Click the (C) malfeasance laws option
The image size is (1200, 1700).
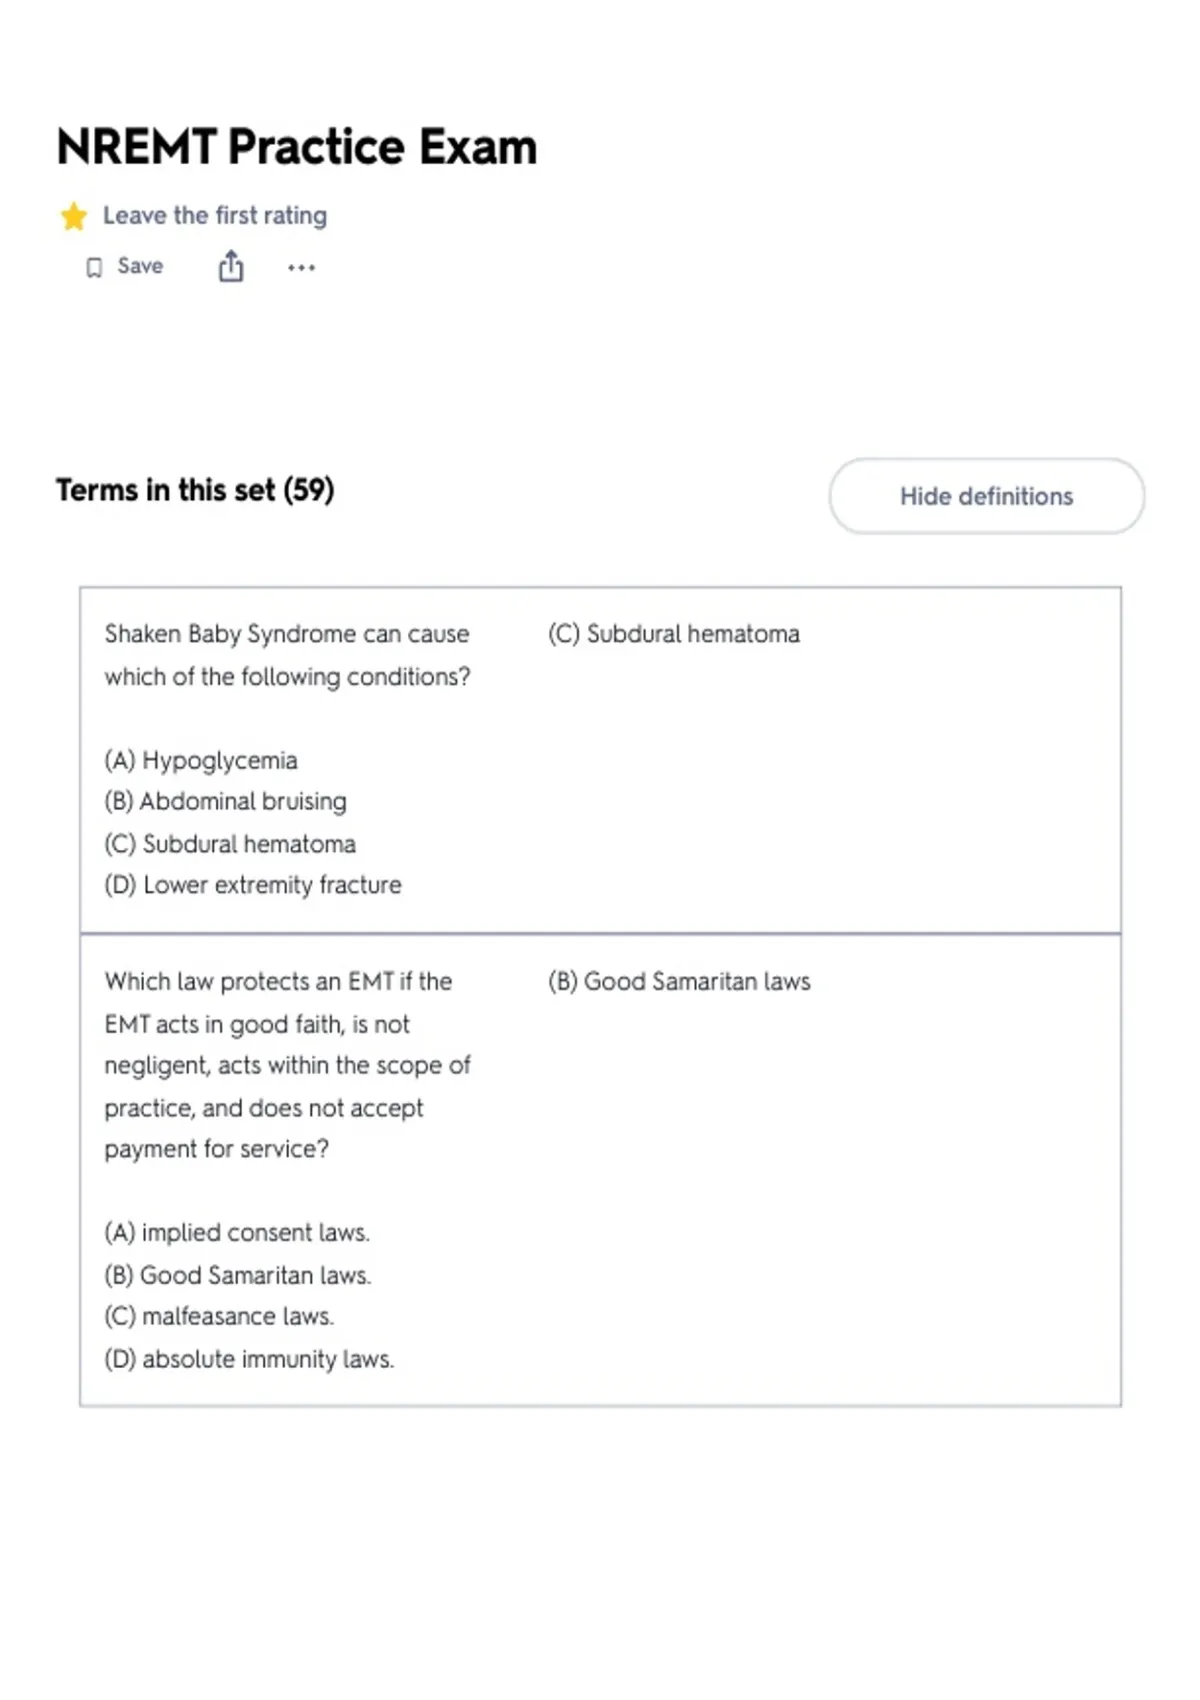[x=219, y=1316]
